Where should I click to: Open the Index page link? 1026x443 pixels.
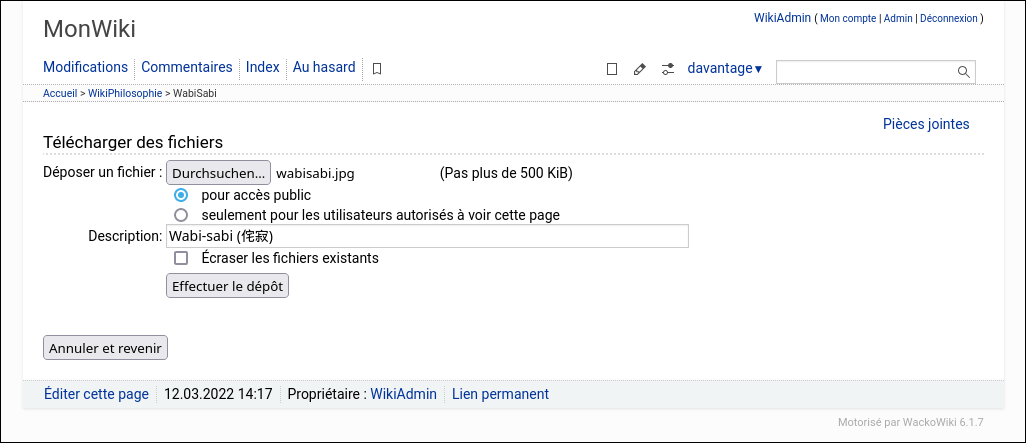click(x=263, y=67)
